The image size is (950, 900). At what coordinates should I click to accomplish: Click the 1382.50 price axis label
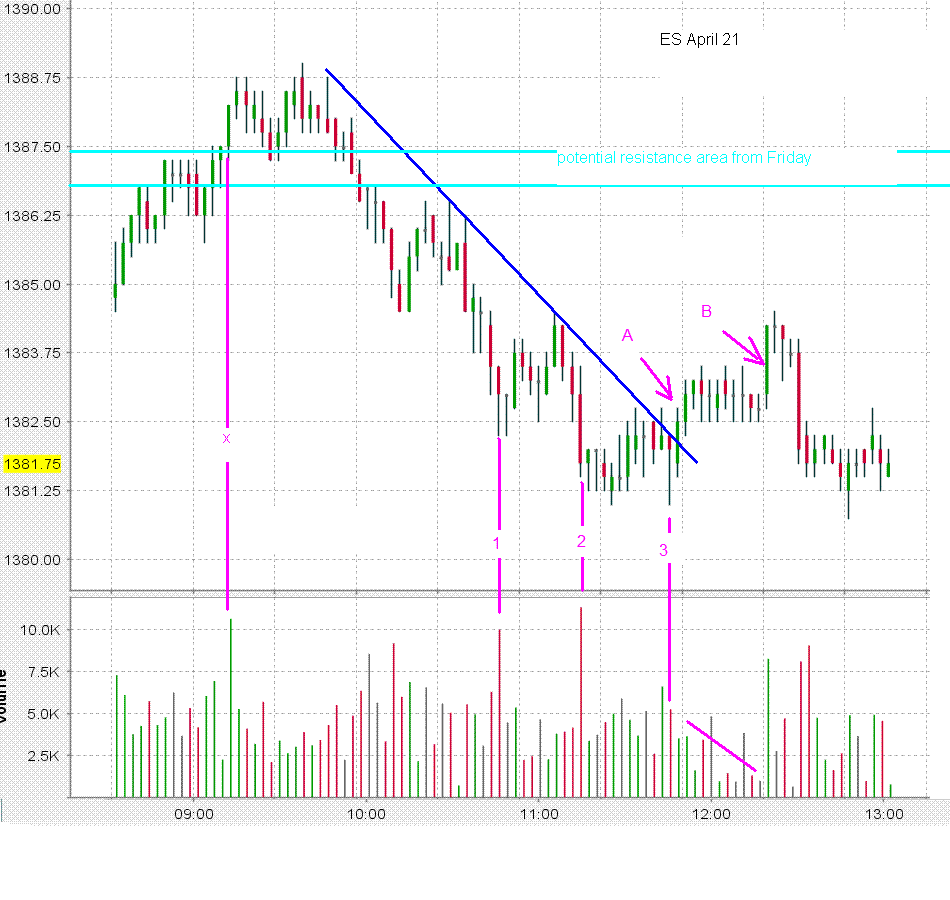coord(32,422)
